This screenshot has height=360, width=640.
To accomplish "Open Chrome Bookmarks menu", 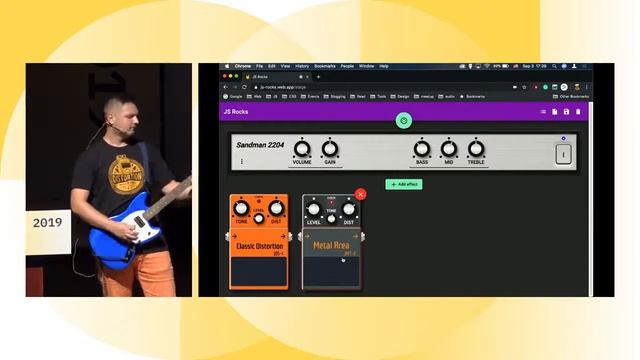I will 325,66.
